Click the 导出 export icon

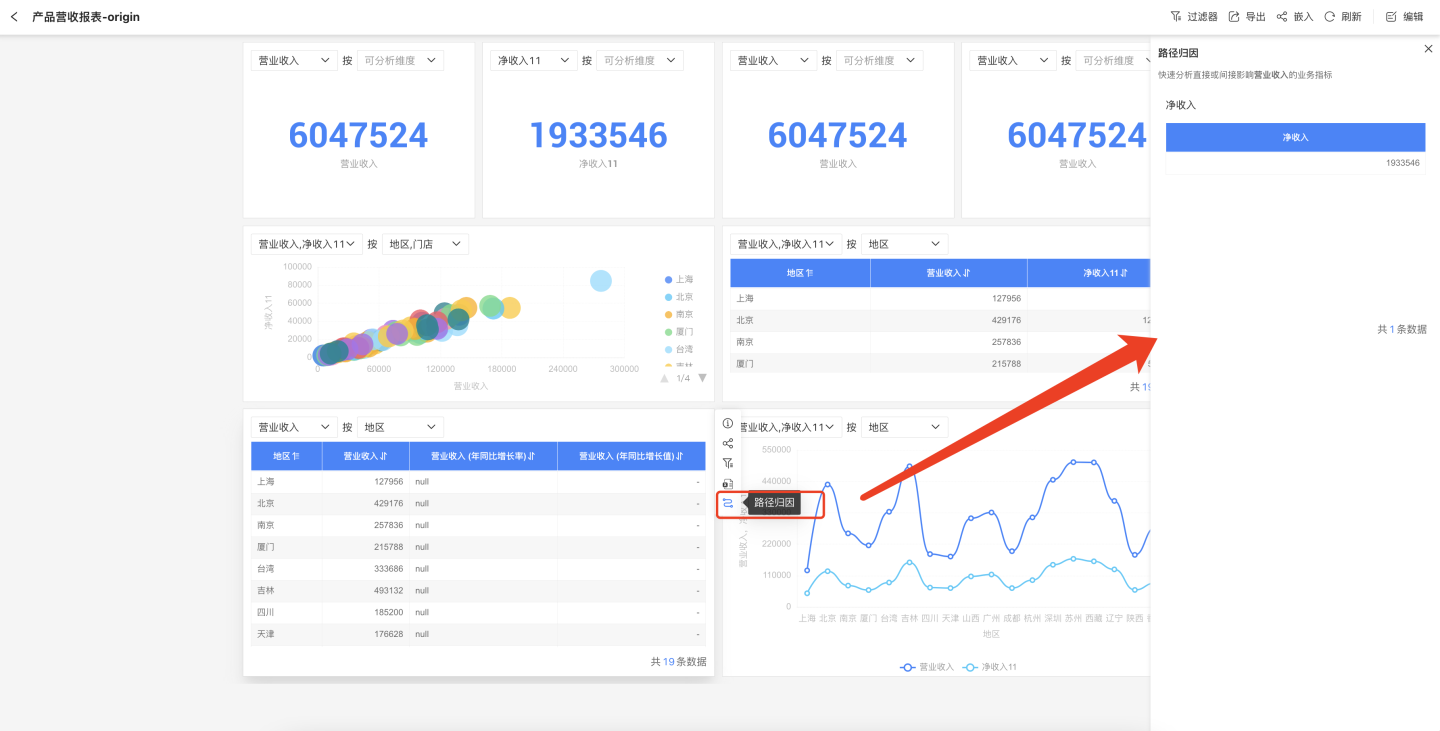click(x=1247, y=17)
